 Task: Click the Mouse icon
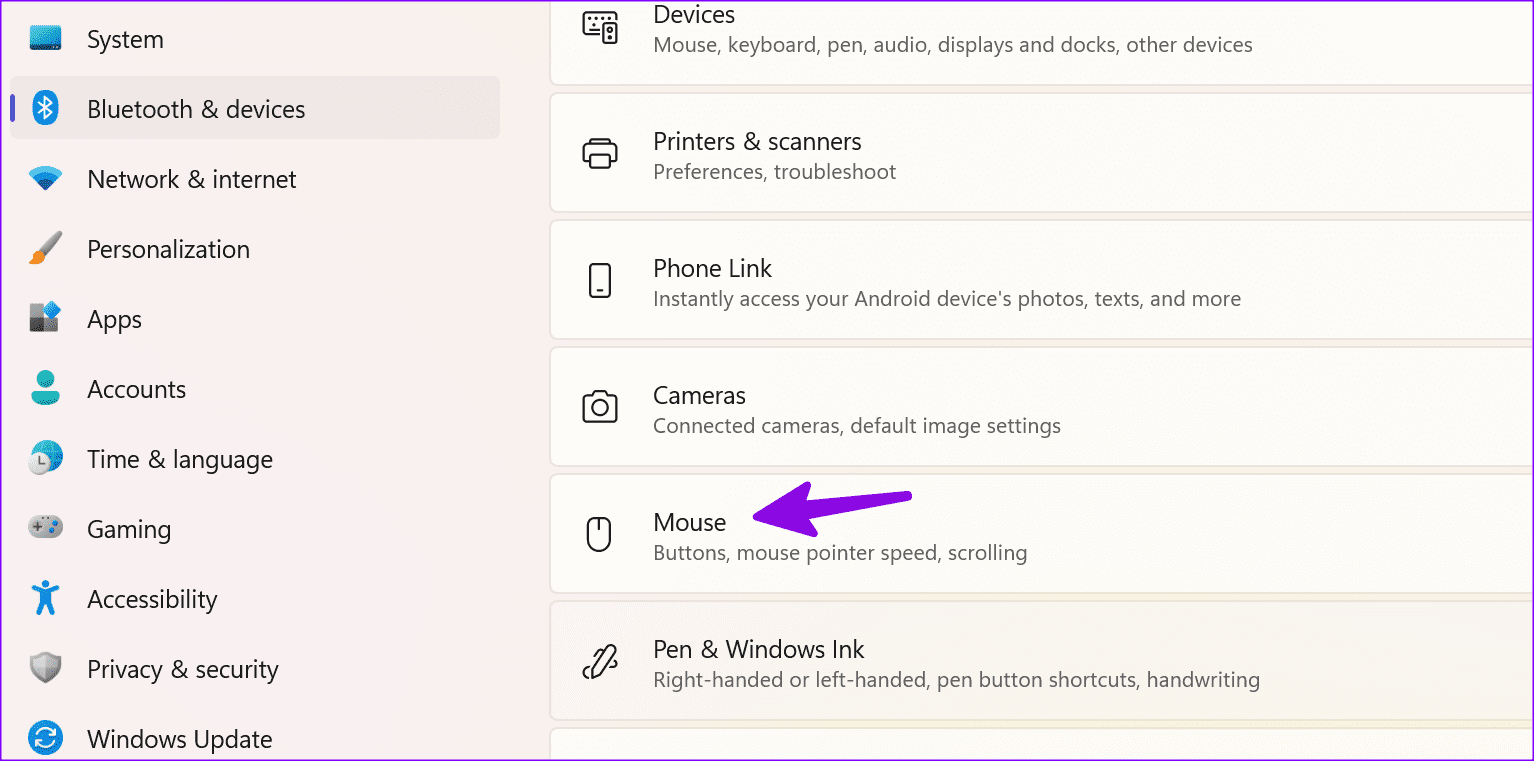click(x=598, y=534)
